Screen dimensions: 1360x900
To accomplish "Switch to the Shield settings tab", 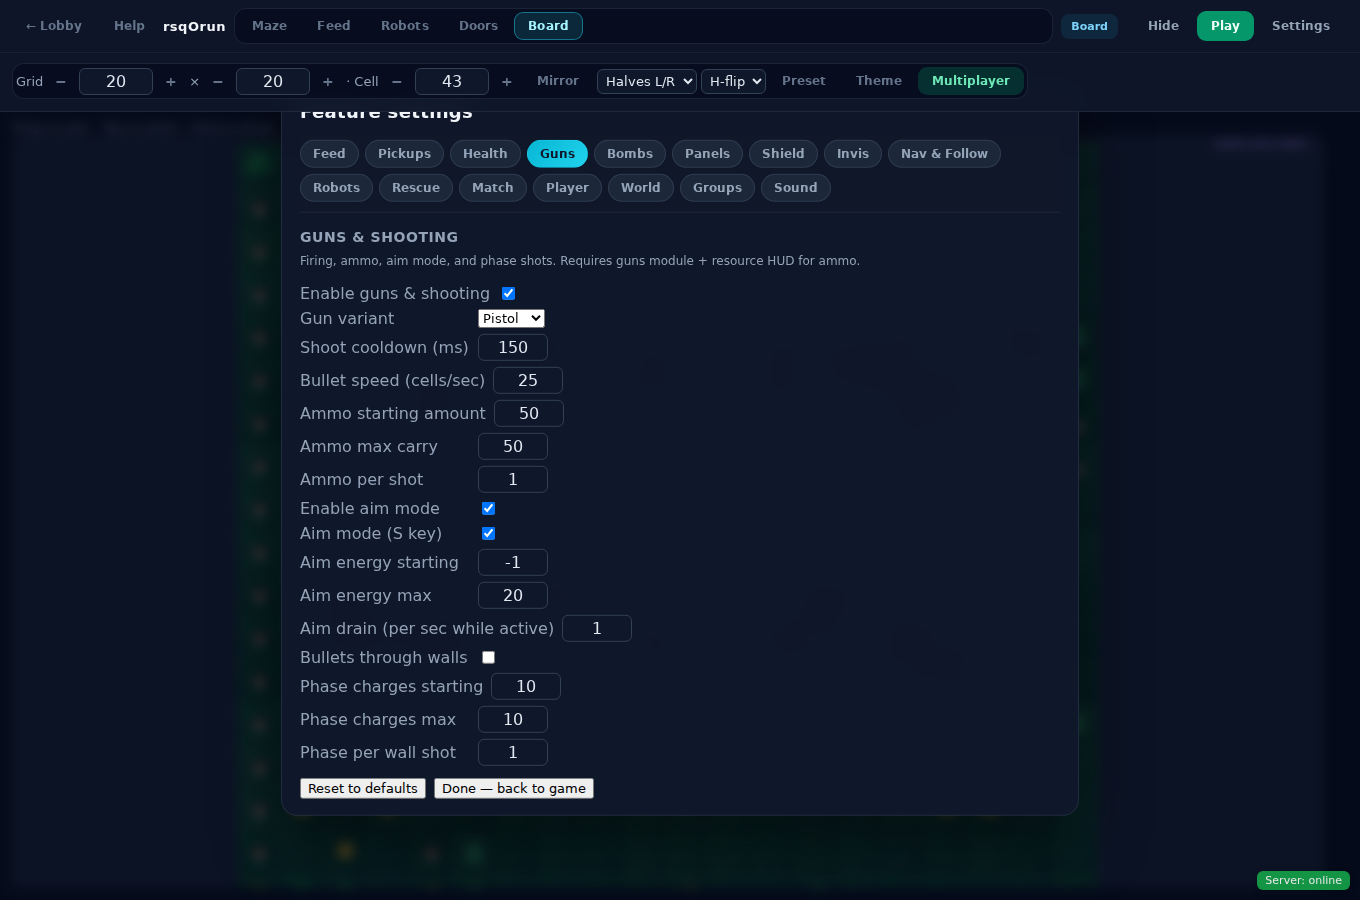I will coord(783,154).
